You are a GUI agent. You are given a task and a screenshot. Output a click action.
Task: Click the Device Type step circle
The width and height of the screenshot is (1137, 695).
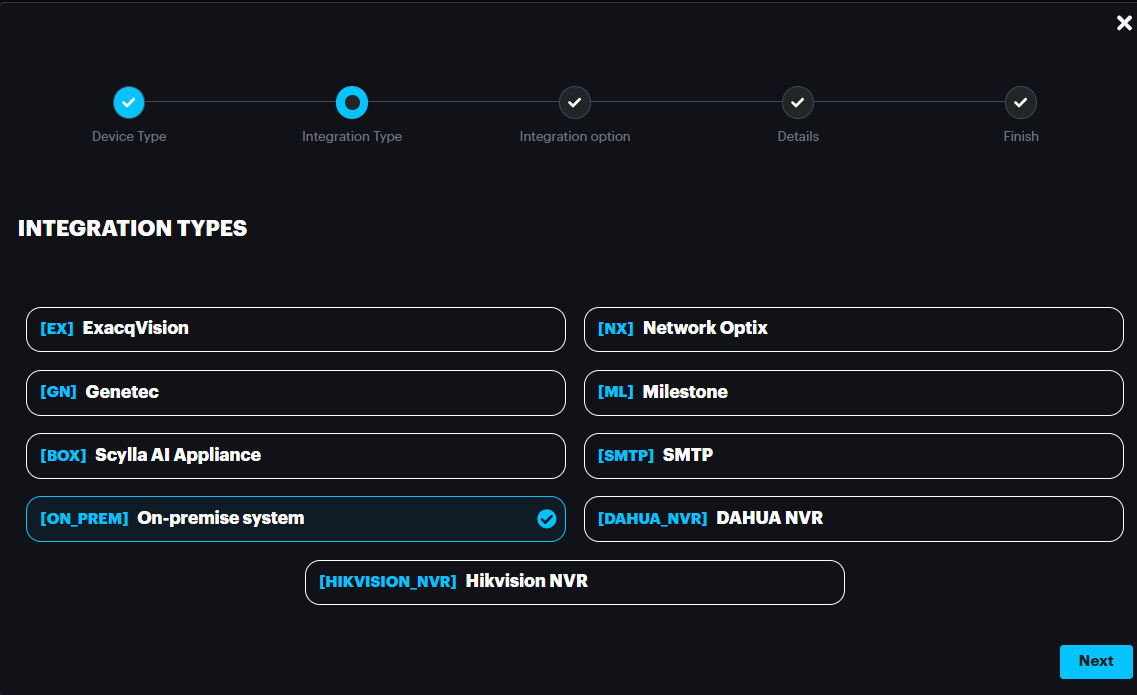click(x=129, y=102)
